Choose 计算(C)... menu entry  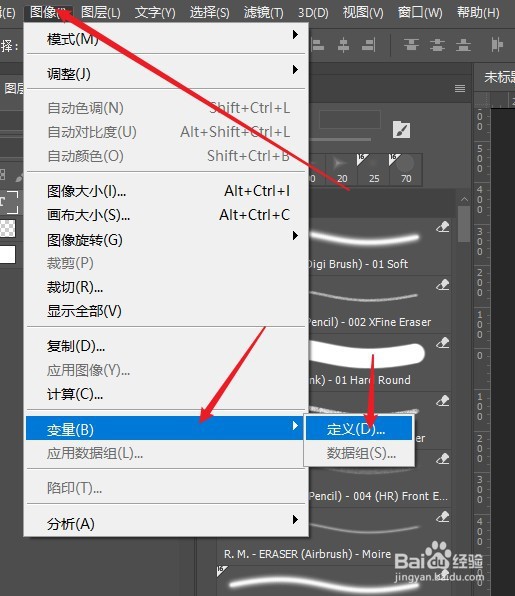click(x=167, y=394)
